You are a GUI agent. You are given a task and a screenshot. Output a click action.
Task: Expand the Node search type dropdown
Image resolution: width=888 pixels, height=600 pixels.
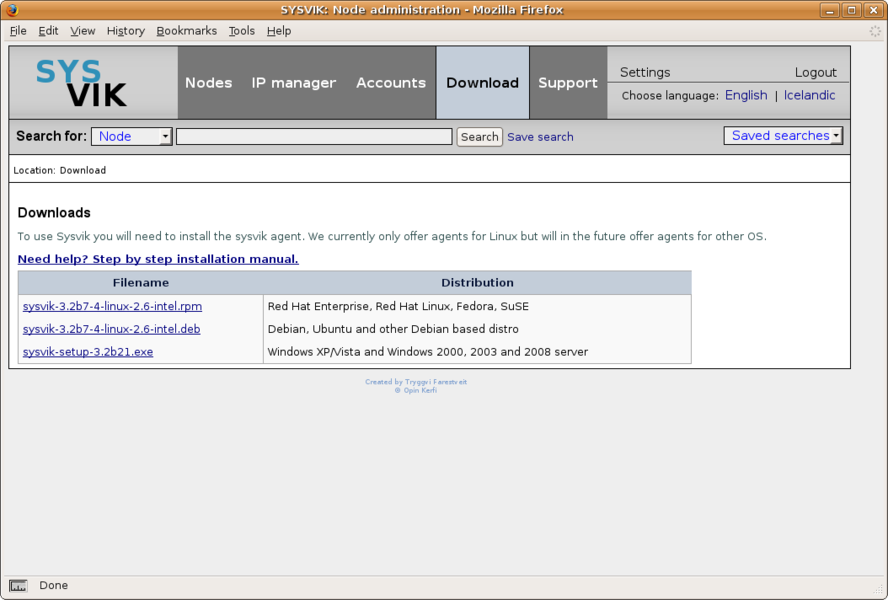point(132,137)
